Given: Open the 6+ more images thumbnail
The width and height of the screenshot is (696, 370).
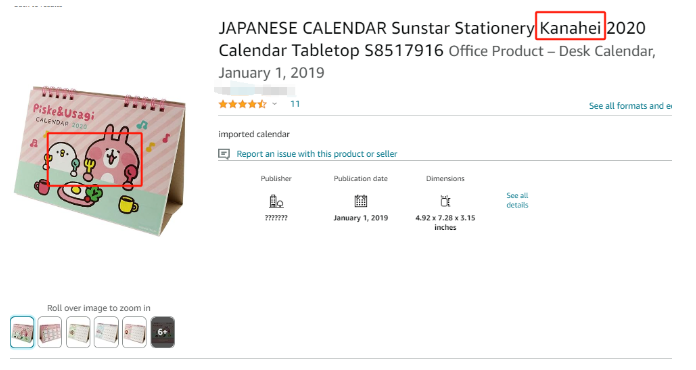Looking at the screenshot, I should click(162, 332).
